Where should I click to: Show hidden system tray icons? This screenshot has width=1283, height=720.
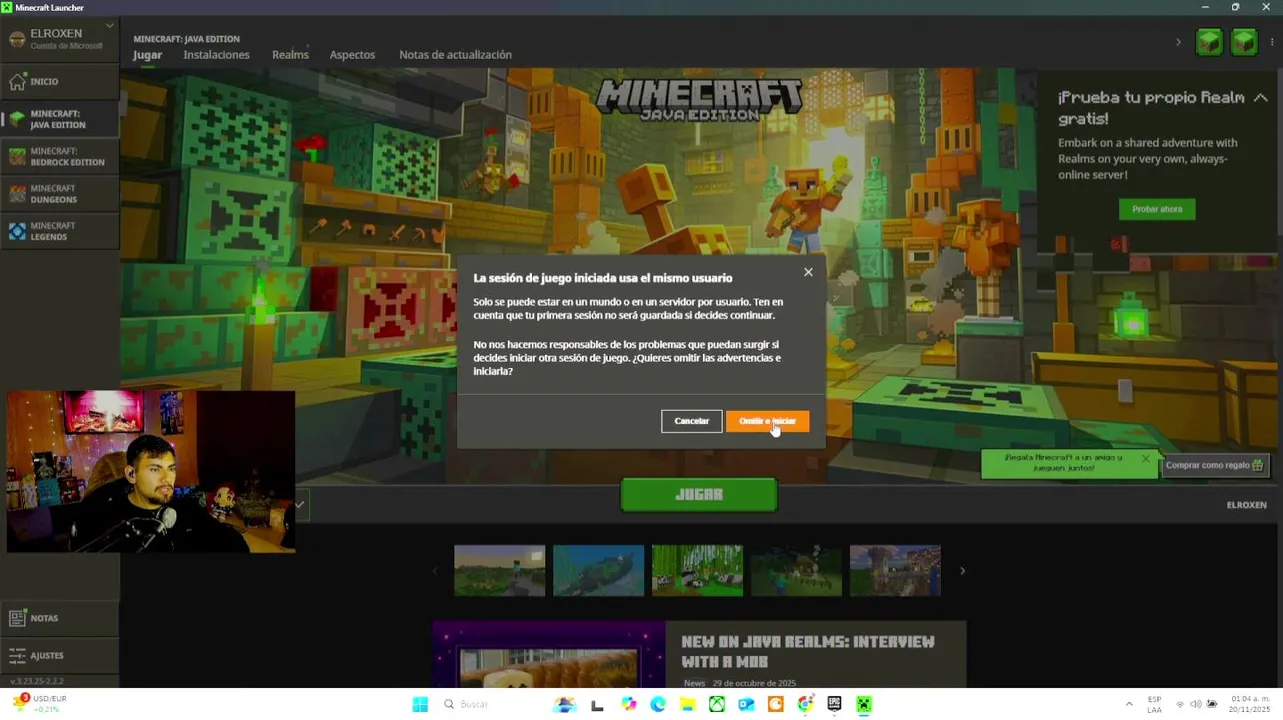click(x=1129, y=704)
